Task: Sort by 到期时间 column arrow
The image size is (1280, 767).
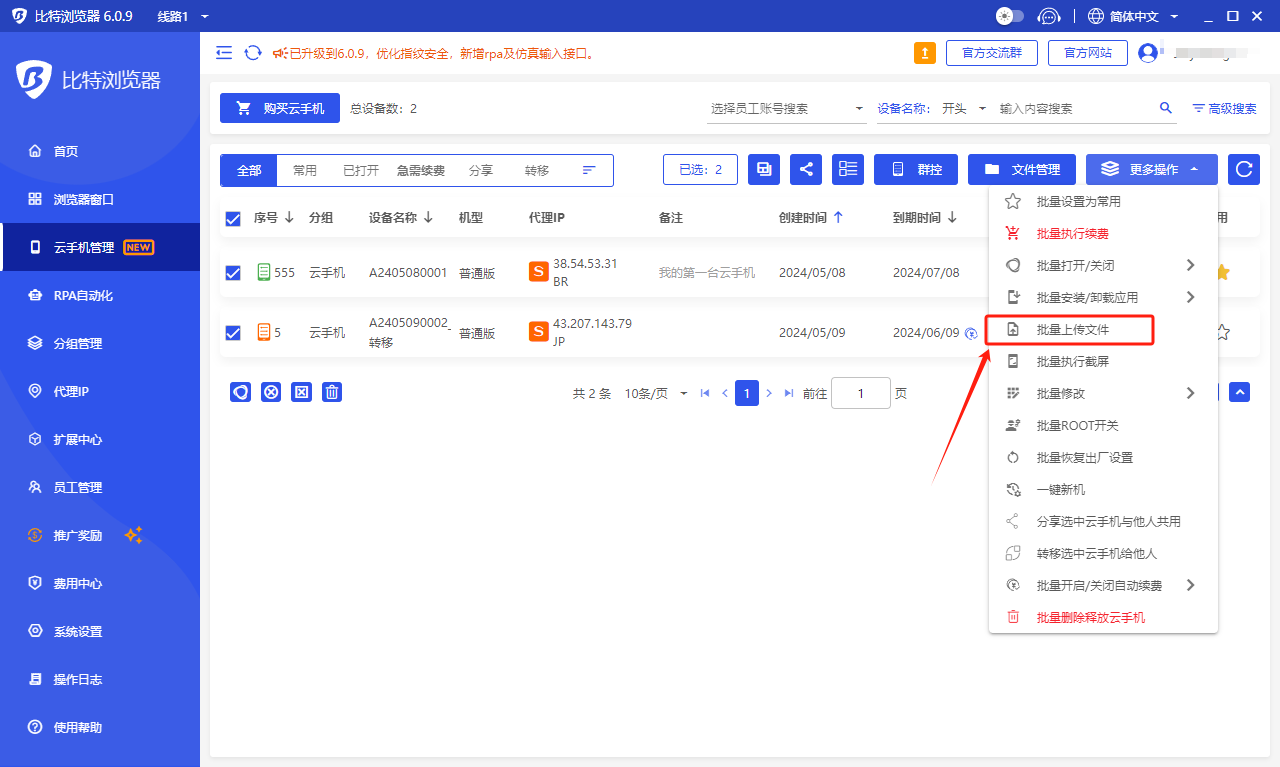Action: point(952,217)
